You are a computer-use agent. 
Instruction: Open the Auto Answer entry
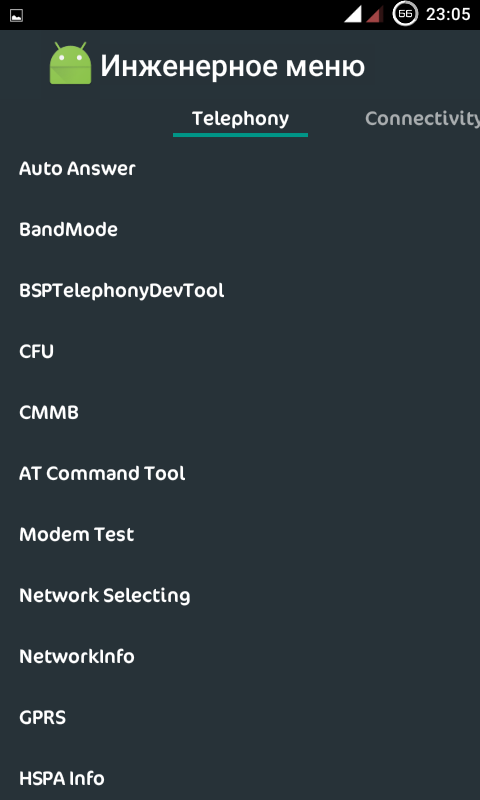[x=240, y=169]
